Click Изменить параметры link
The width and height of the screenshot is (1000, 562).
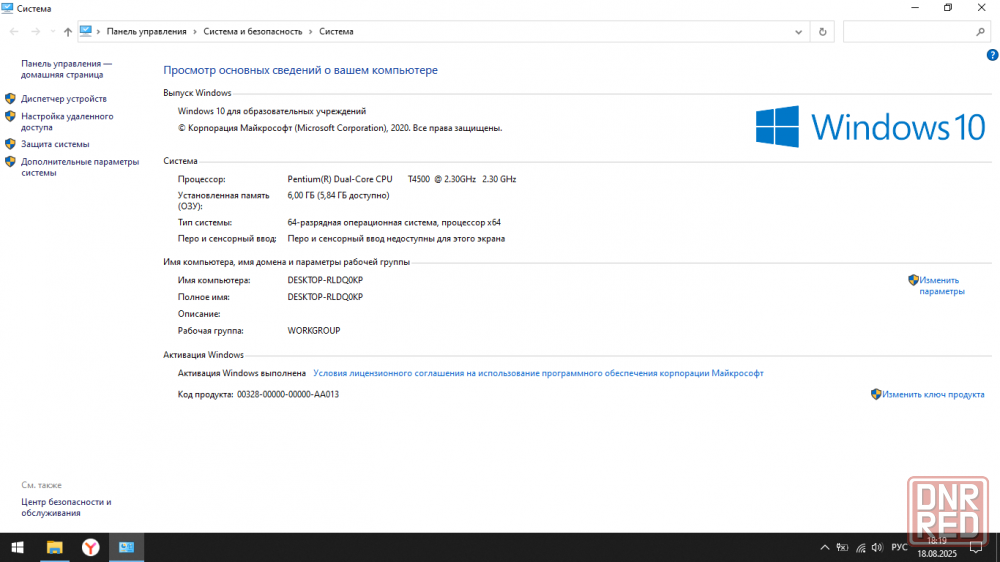coord(941,286)
